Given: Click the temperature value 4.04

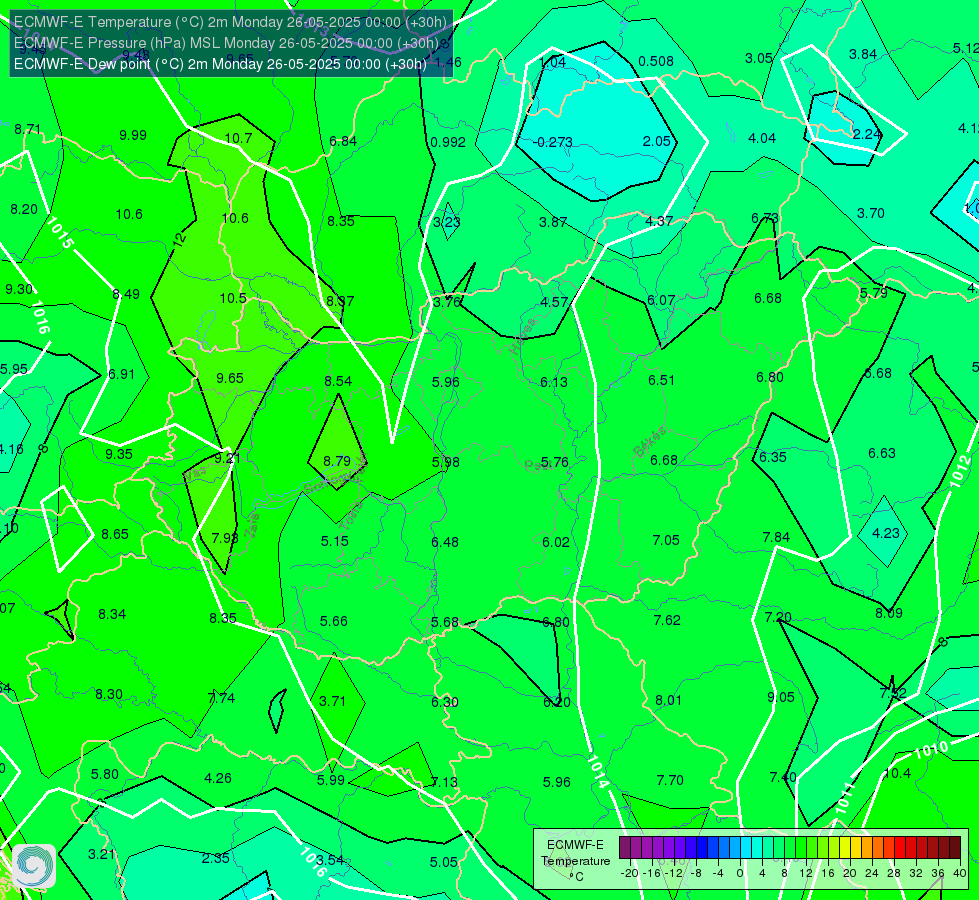Looking at the screenshot, I should (x=762, y=138).
